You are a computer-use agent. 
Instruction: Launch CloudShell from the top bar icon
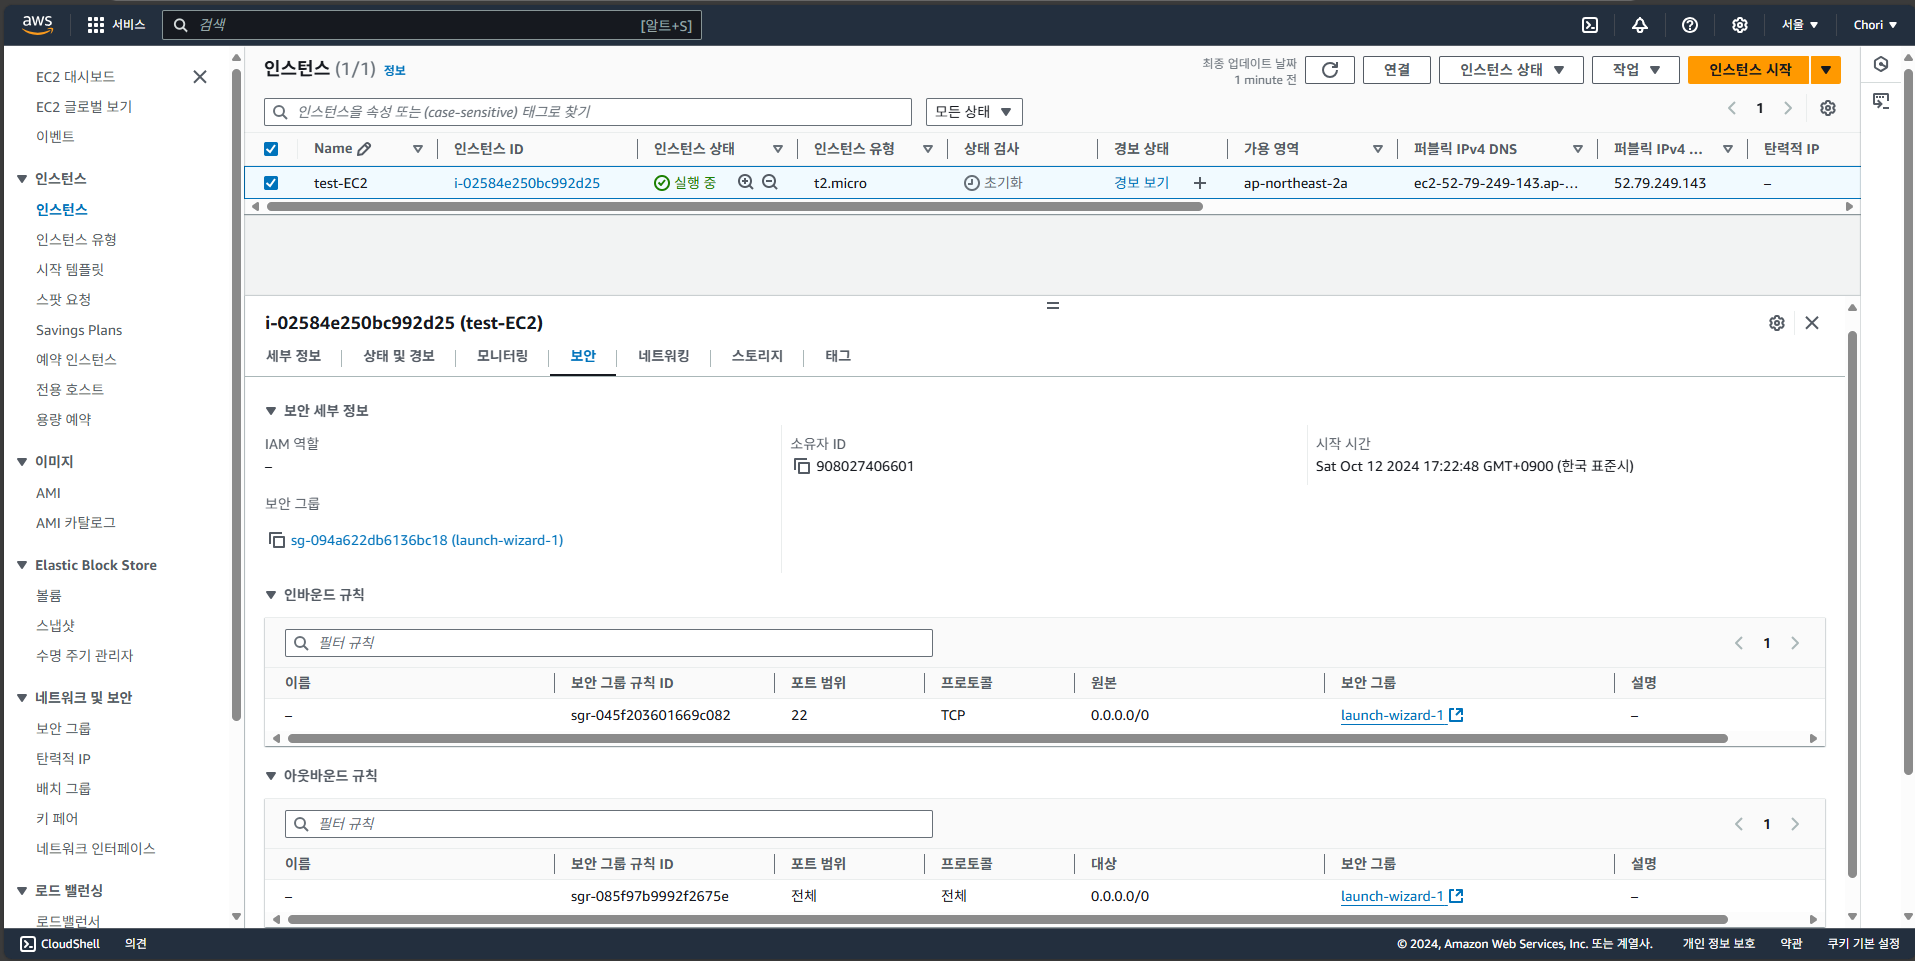(x=1590, y=25)
